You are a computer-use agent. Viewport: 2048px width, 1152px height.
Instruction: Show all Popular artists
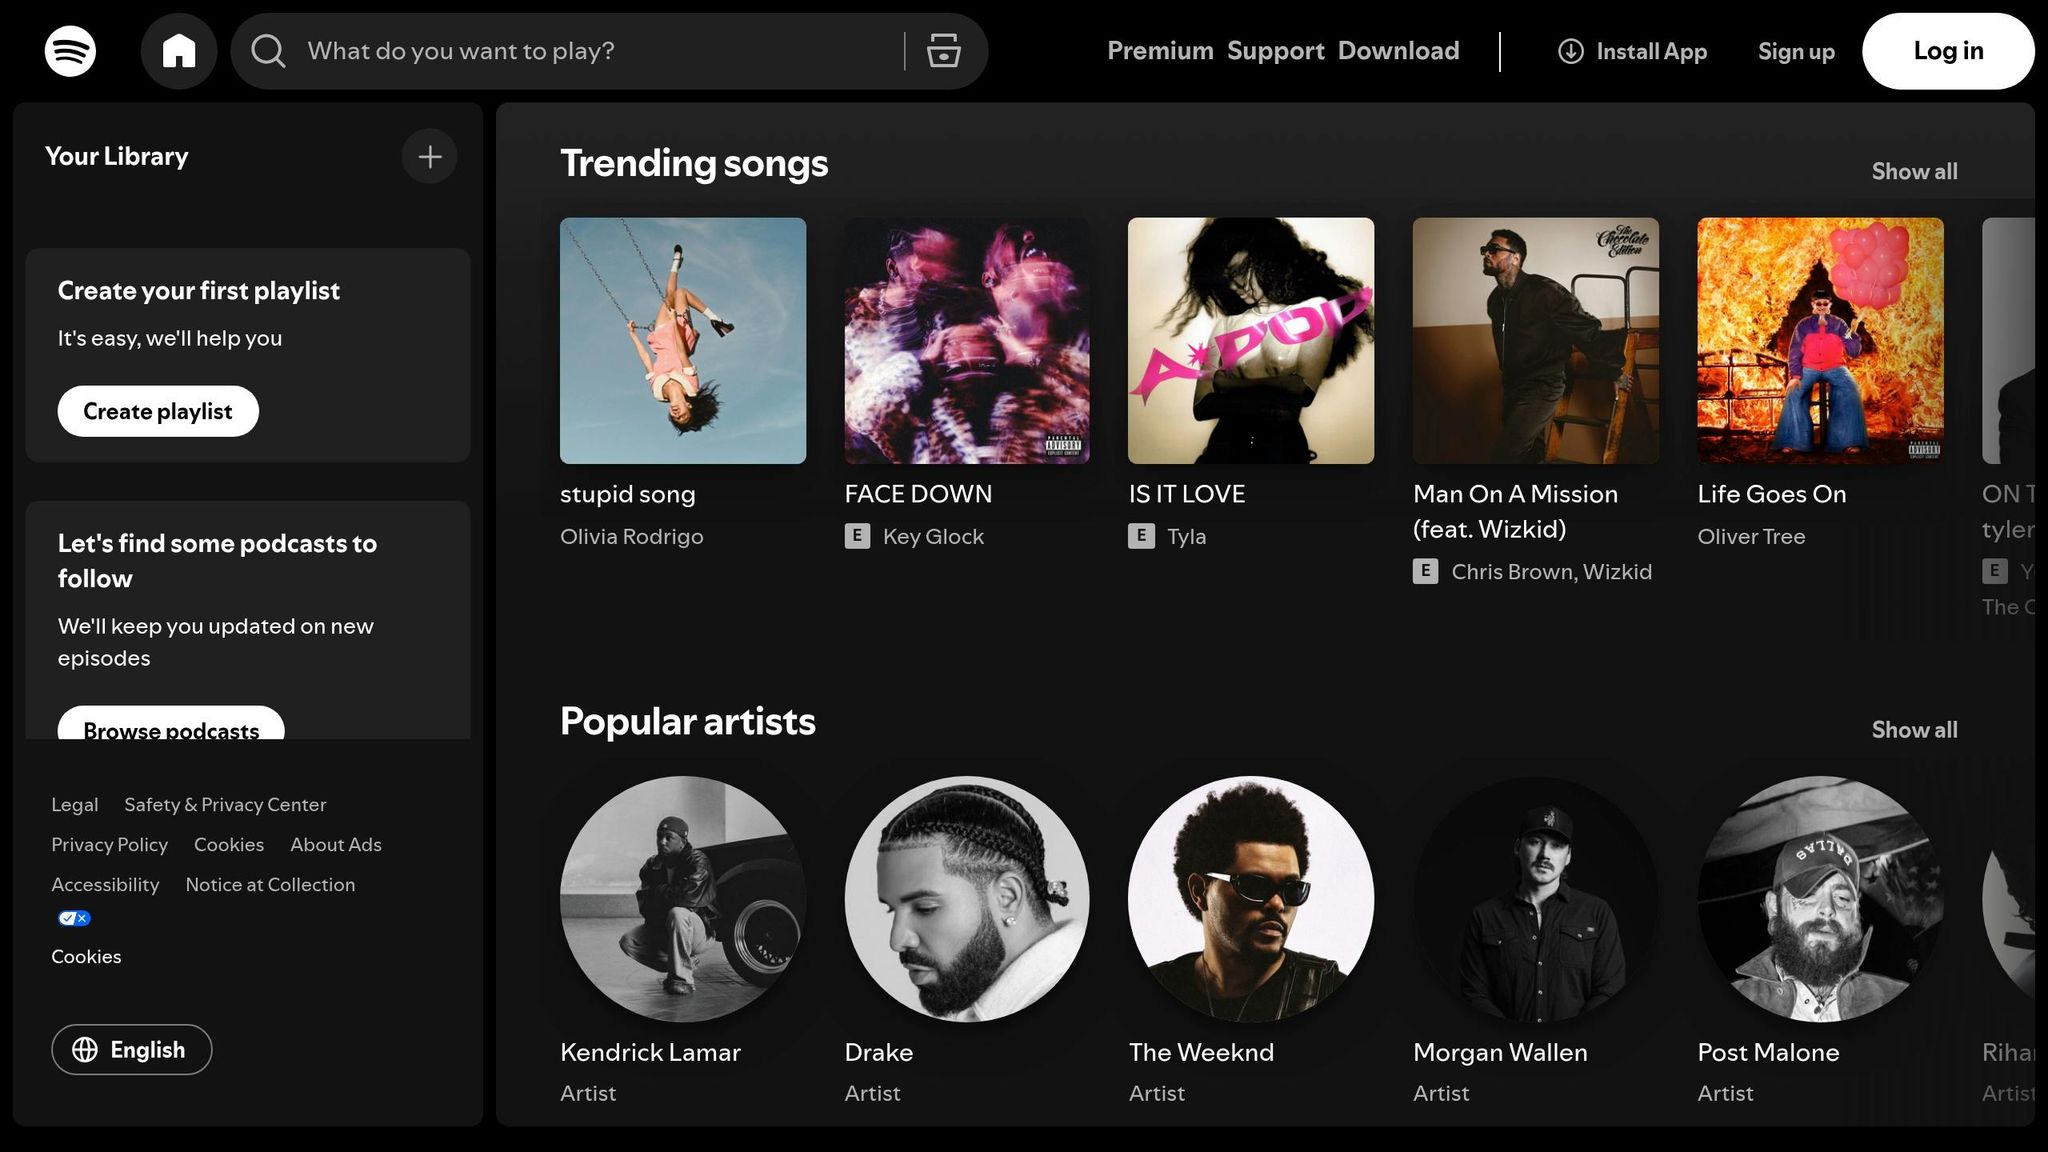[x=1914, y=730]
